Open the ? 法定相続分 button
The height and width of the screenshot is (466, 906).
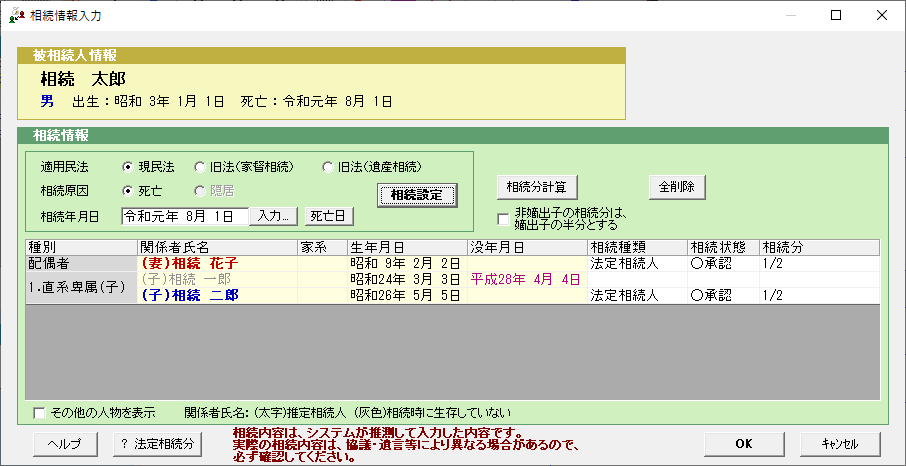(158, 444)
